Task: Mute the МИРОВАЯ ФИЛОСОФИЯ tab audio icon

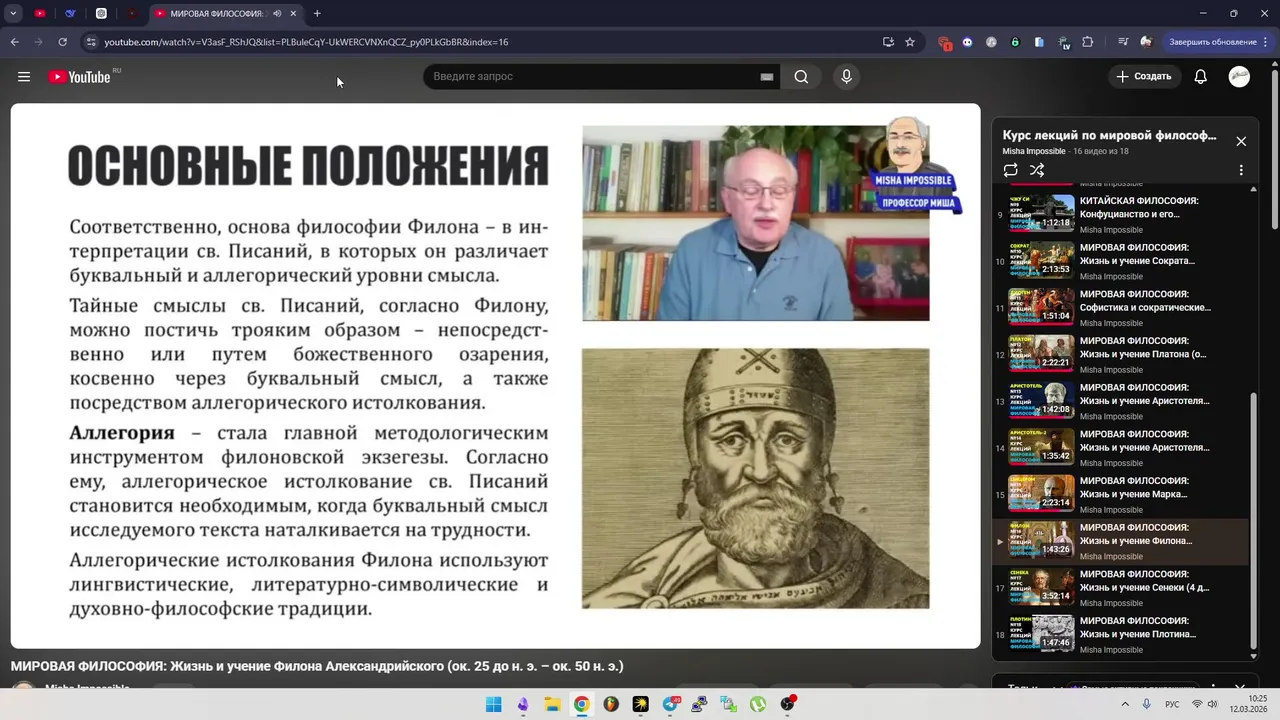Action: (277, 14)
